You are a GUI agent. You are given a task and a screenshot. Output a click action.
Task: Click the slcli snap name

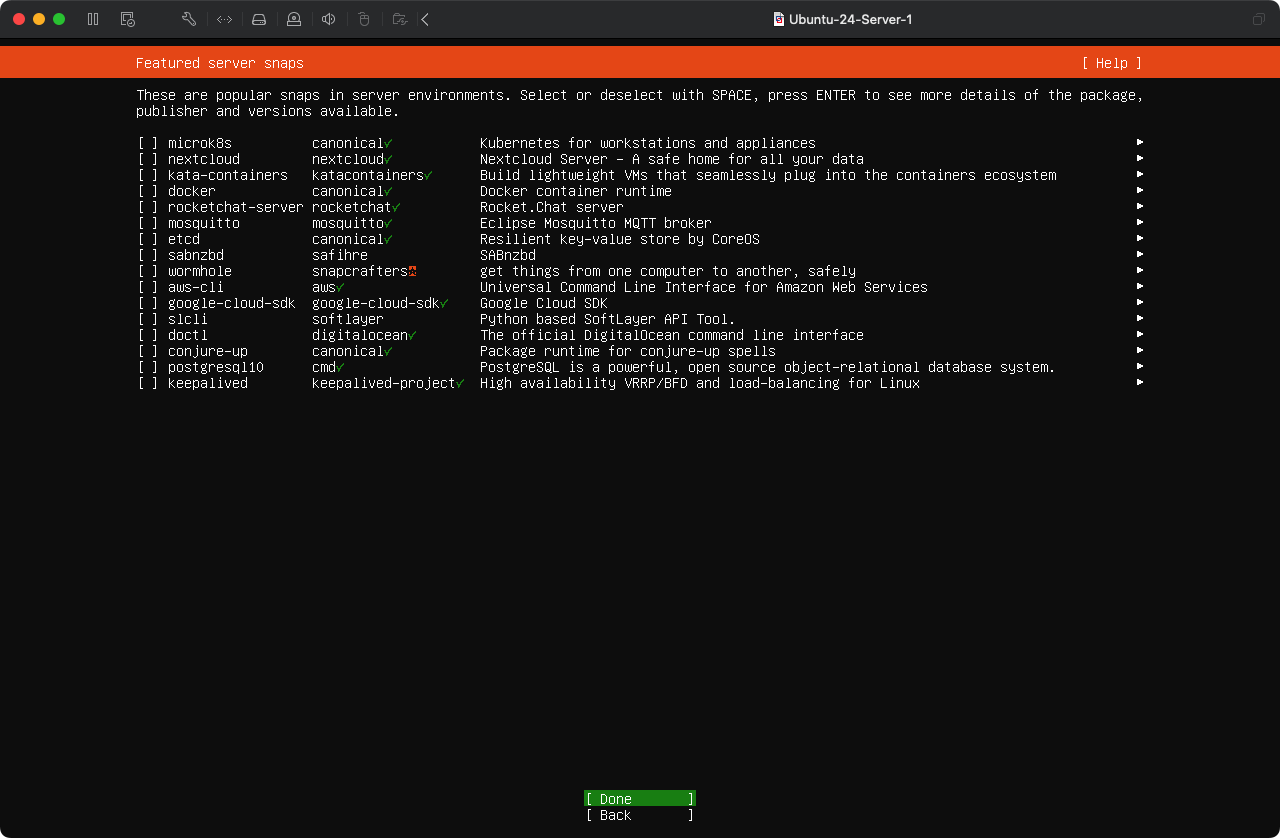(x=188, y=319)
